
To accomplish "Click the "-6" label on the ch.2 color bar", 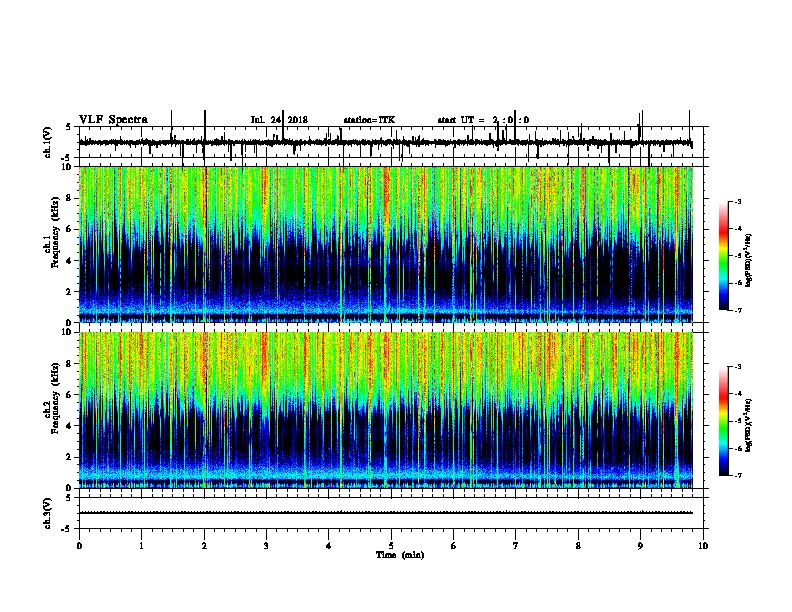I will point(737,448).
